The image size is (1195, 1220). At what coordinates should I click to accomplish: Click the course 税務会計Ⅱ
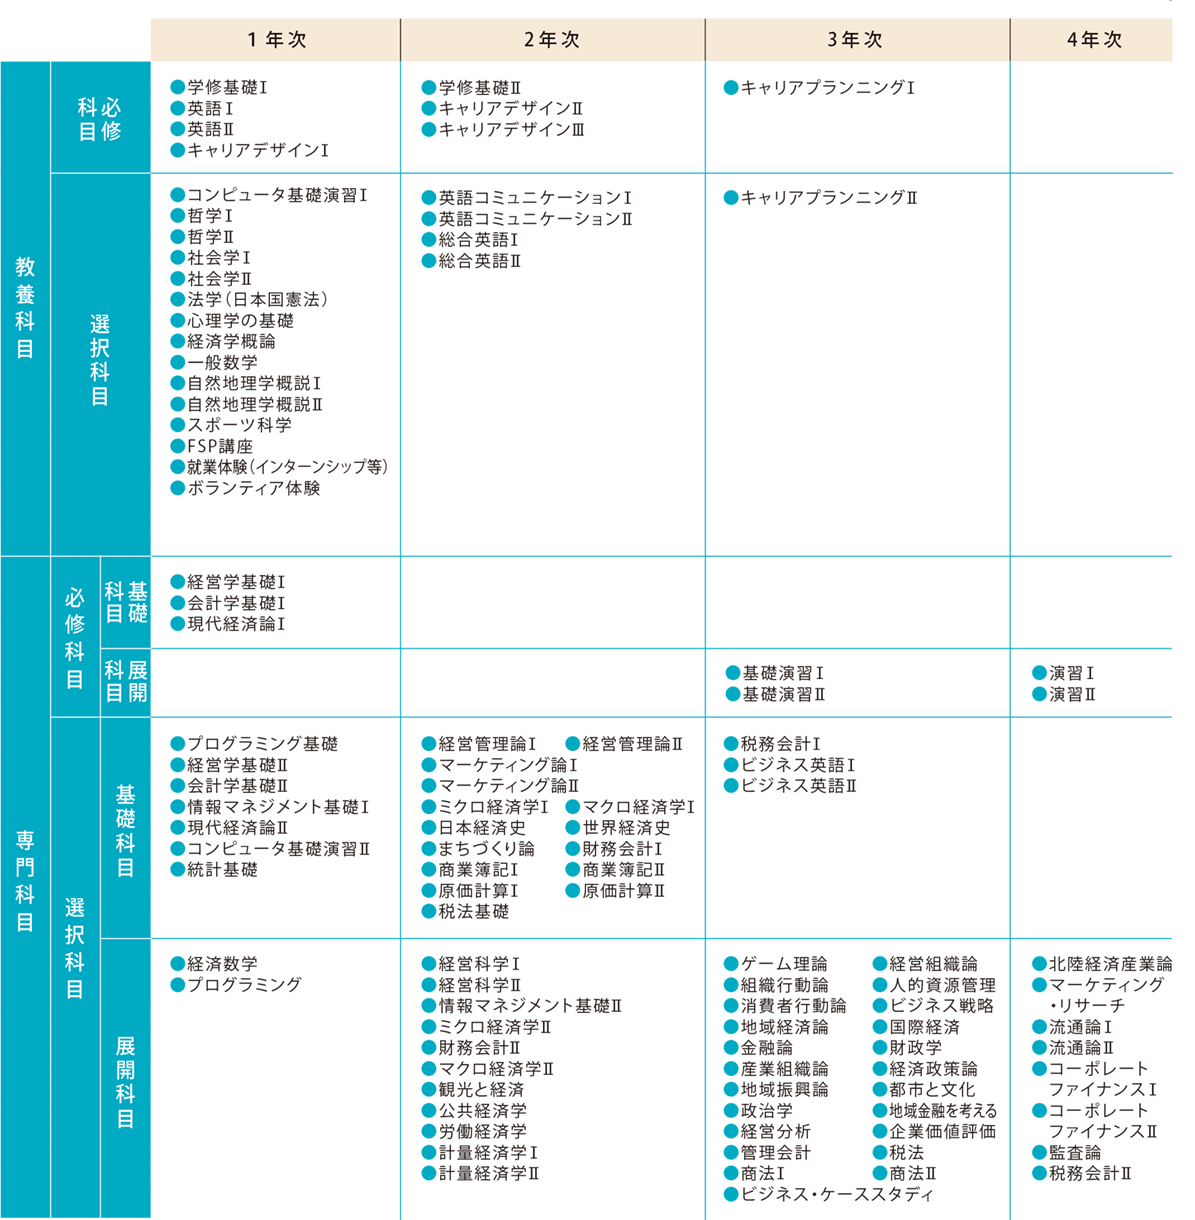(x=1082, y=1174)
